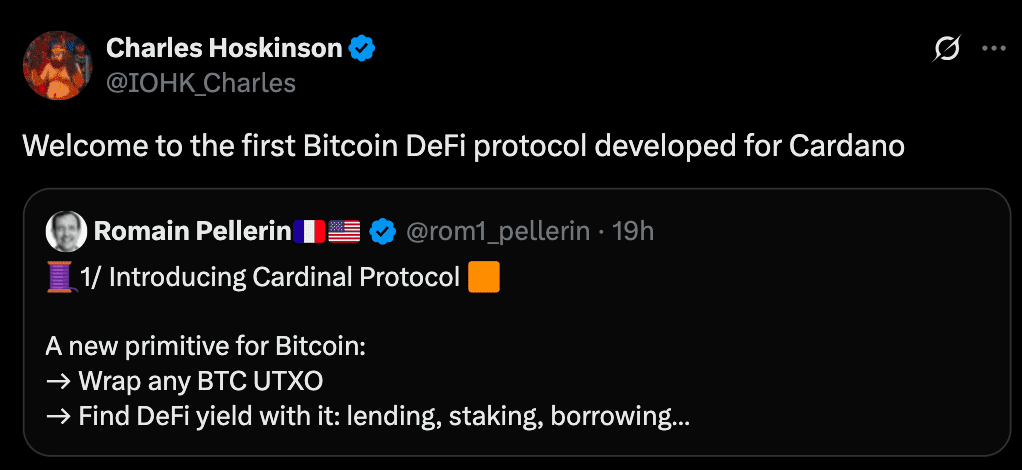Click the @IOHK_Charles handle

tap(201, 82)
